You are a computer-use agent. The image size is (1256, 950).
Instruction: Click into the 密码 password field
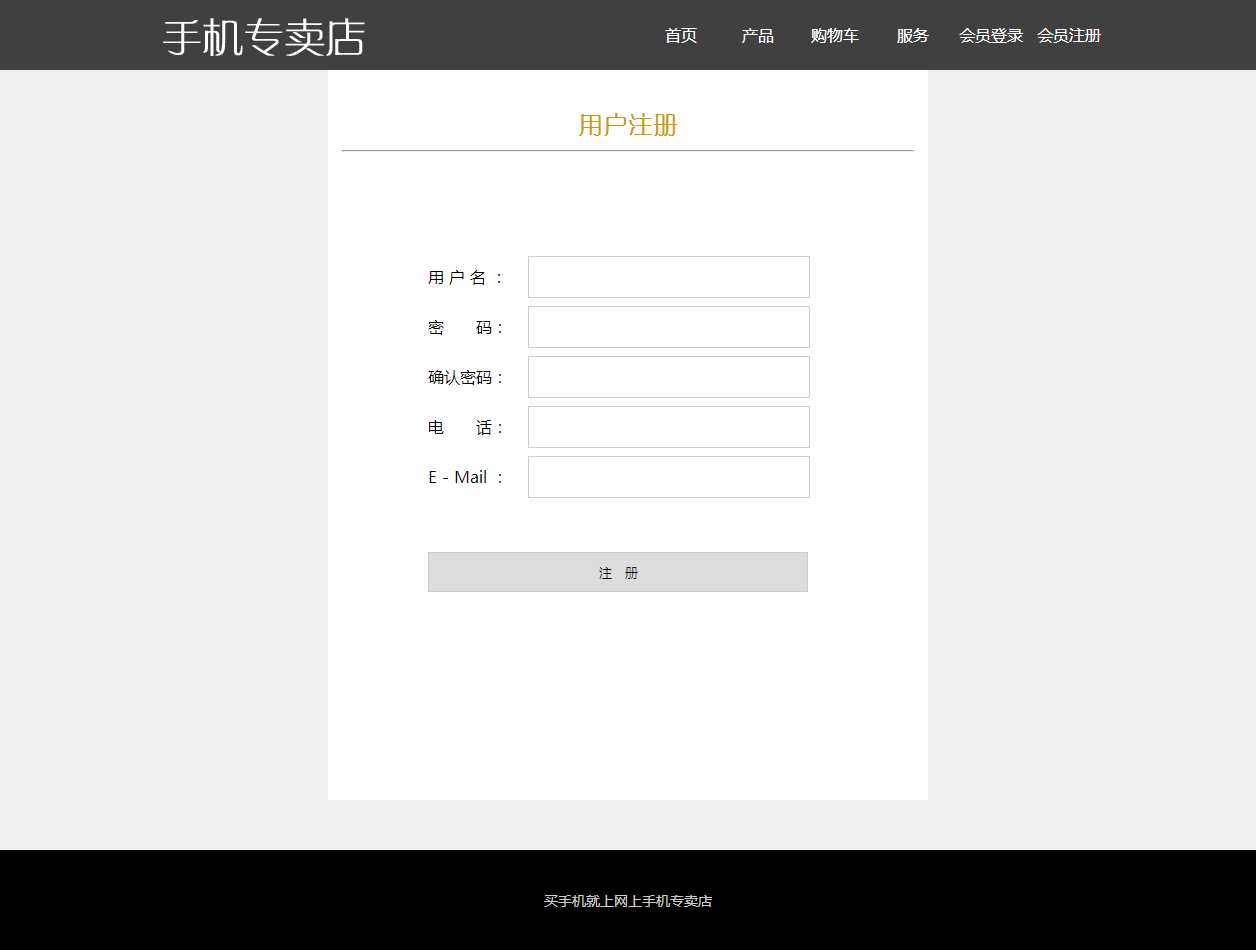tap(668, 327)
